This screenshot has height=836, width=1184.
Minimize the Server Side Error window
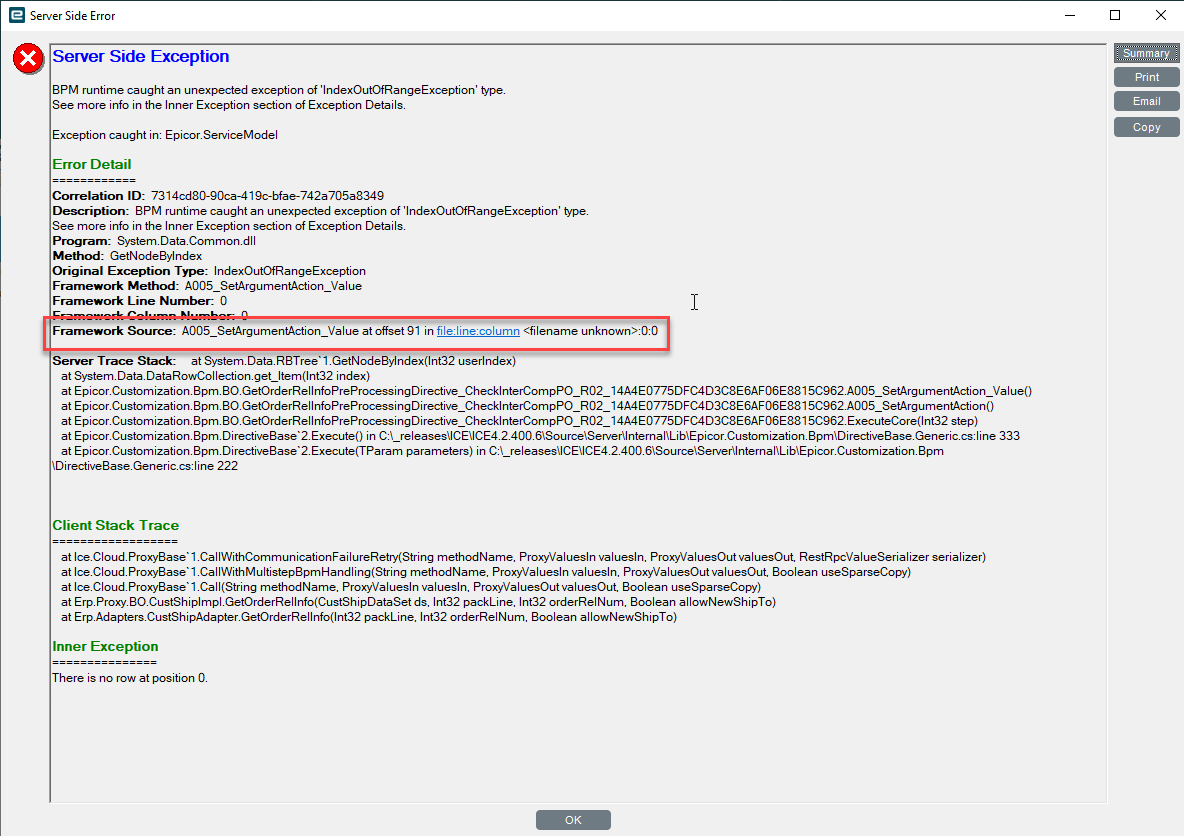(x=1069, y=15)
